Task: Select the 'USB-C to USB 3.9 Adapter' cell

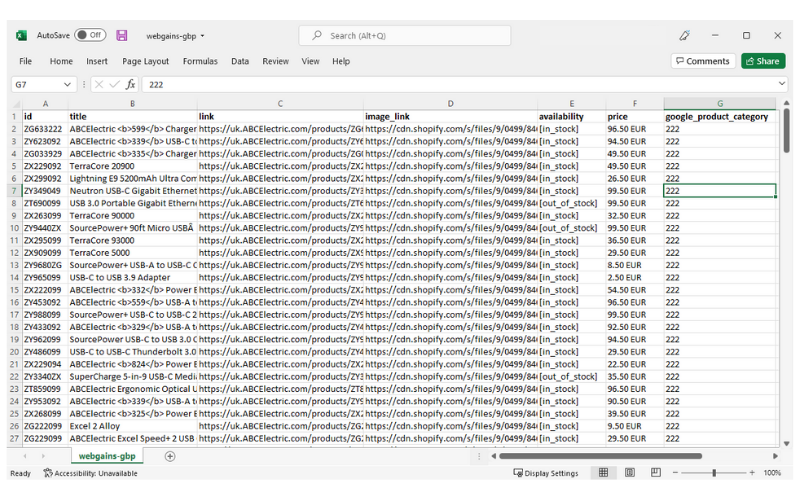Action: [x=133, y=278]
